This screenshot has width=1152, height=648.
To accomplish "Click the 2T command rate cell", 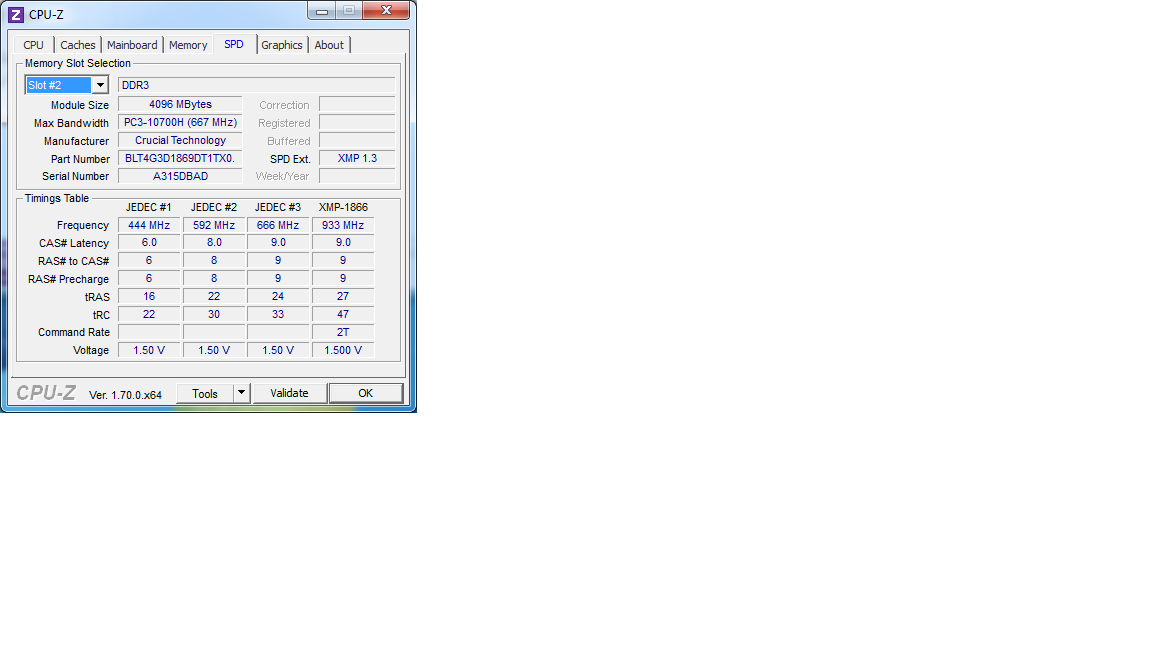I will coord(343,332).
